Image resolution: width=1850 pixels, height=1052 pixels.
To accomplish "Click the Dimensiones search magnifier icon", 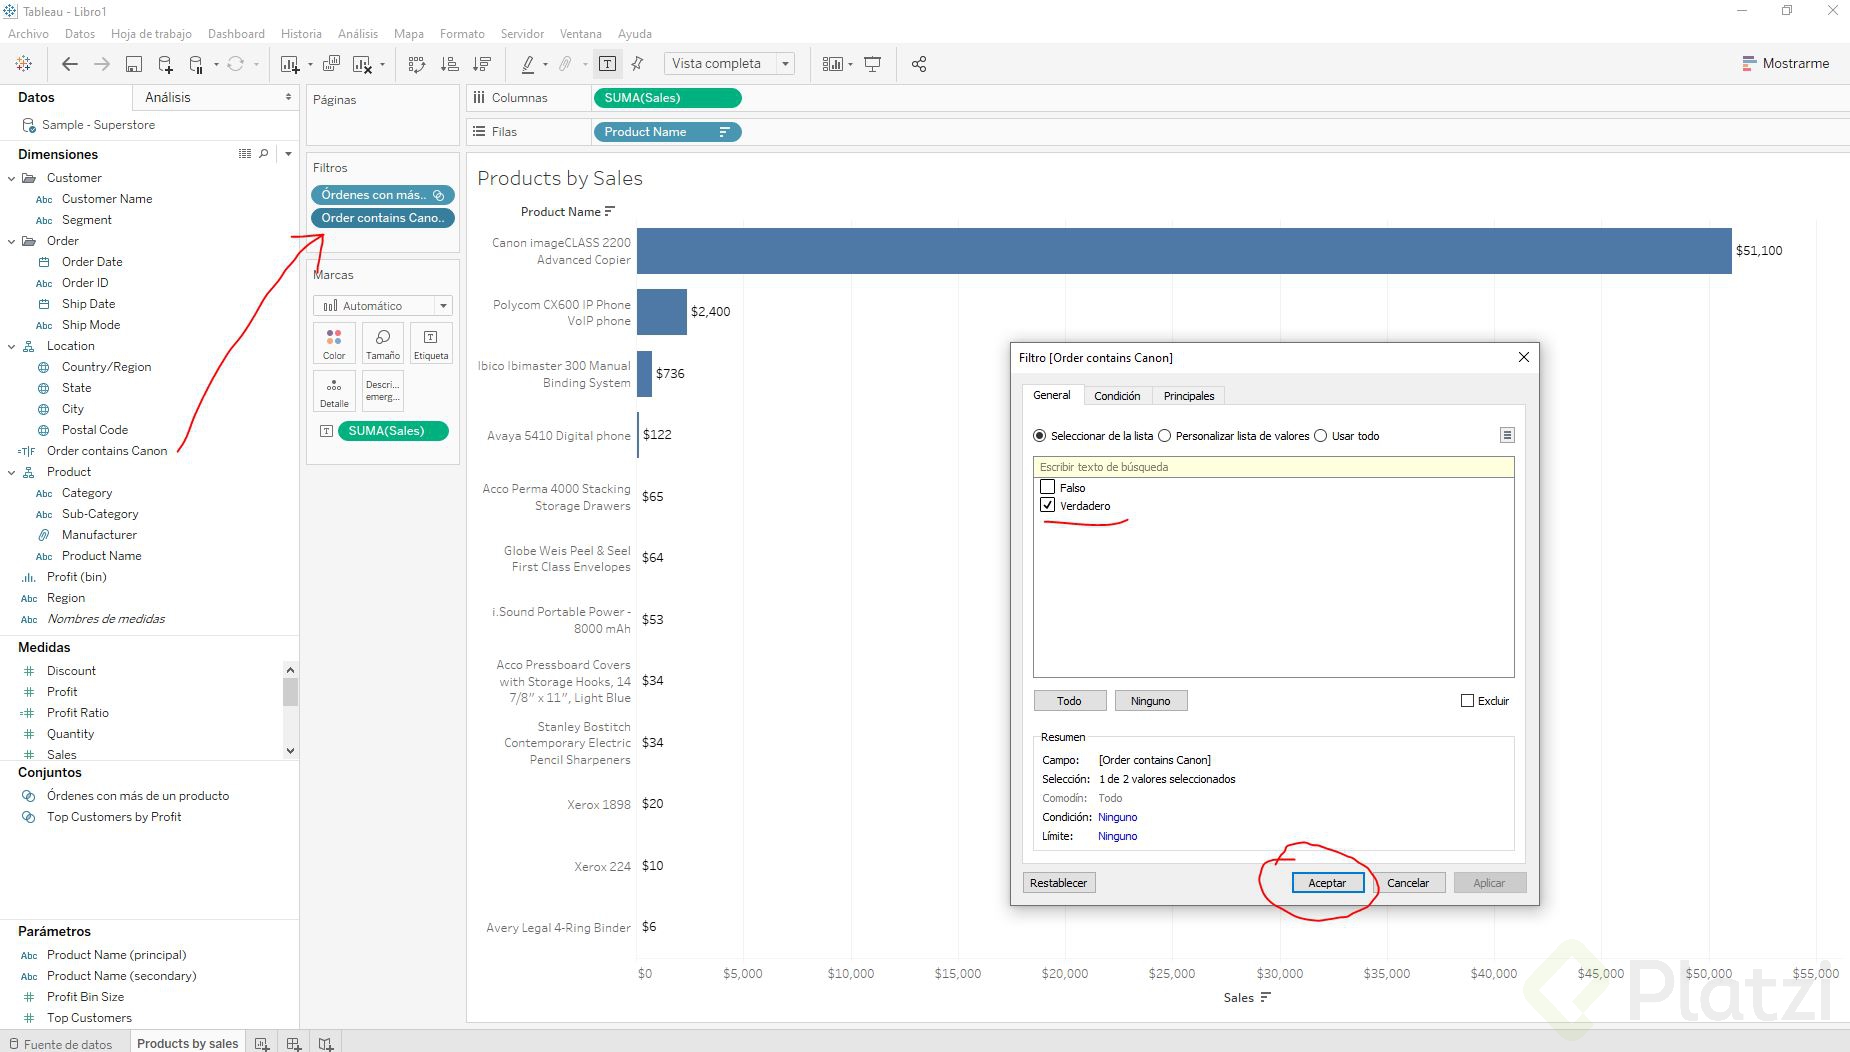I will [264, 154].
